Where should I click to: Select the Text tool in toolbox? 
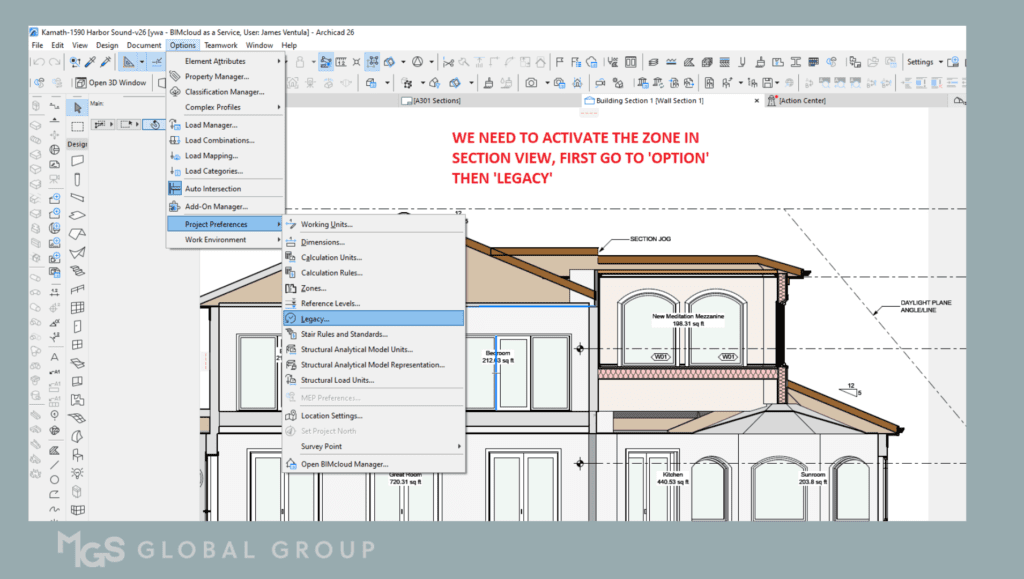point(53,356)
